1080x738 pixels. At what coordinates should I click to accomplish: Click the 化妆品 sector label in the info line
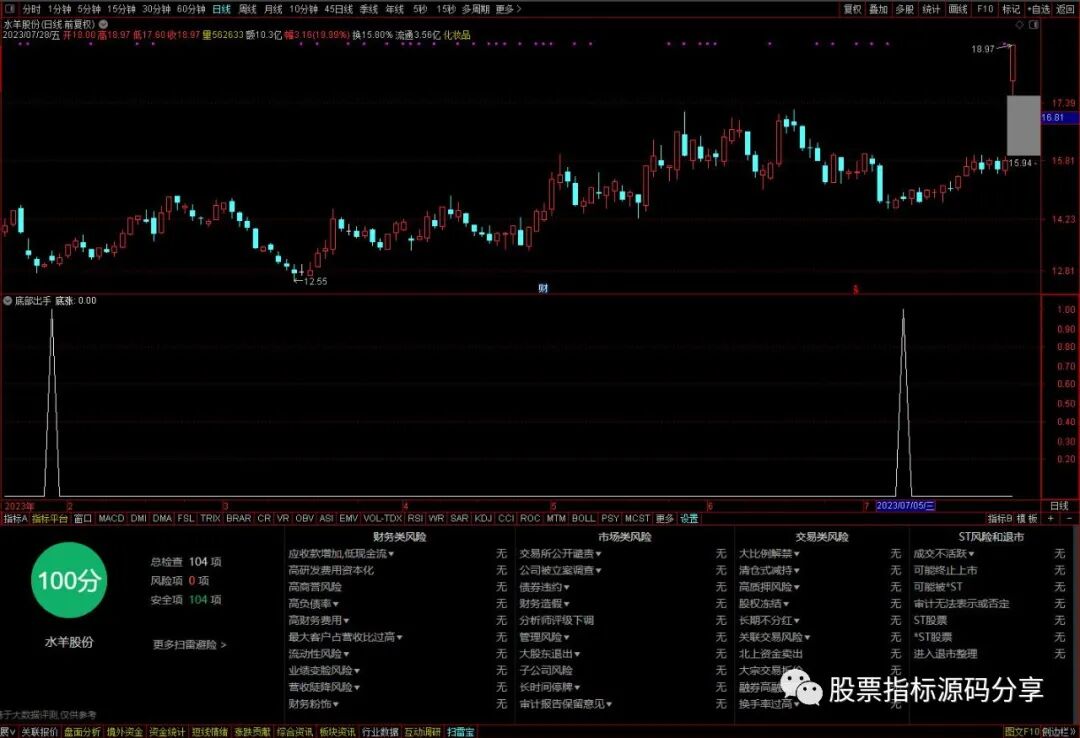click(x=457, y=34)
